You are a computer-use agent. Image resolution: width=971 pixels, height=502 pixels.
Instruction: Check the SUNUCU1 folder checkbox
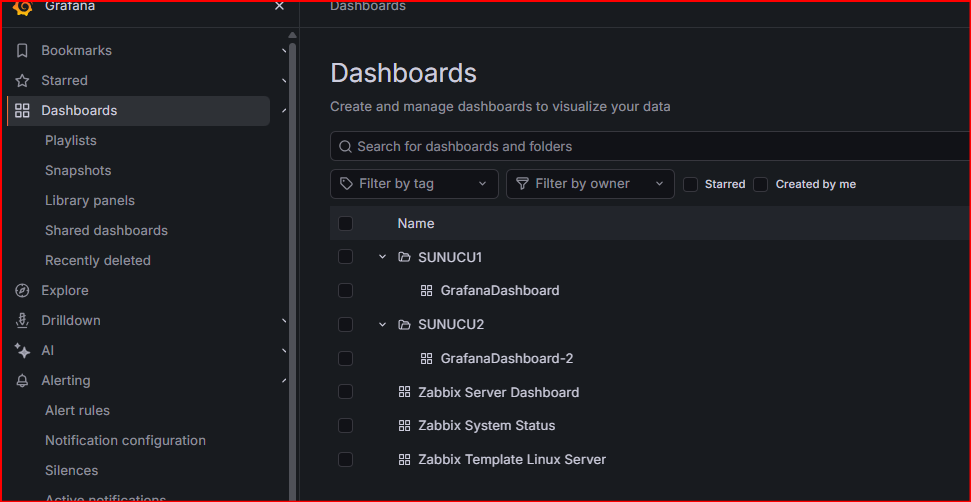pyautogui.click(x=346, y=257)
